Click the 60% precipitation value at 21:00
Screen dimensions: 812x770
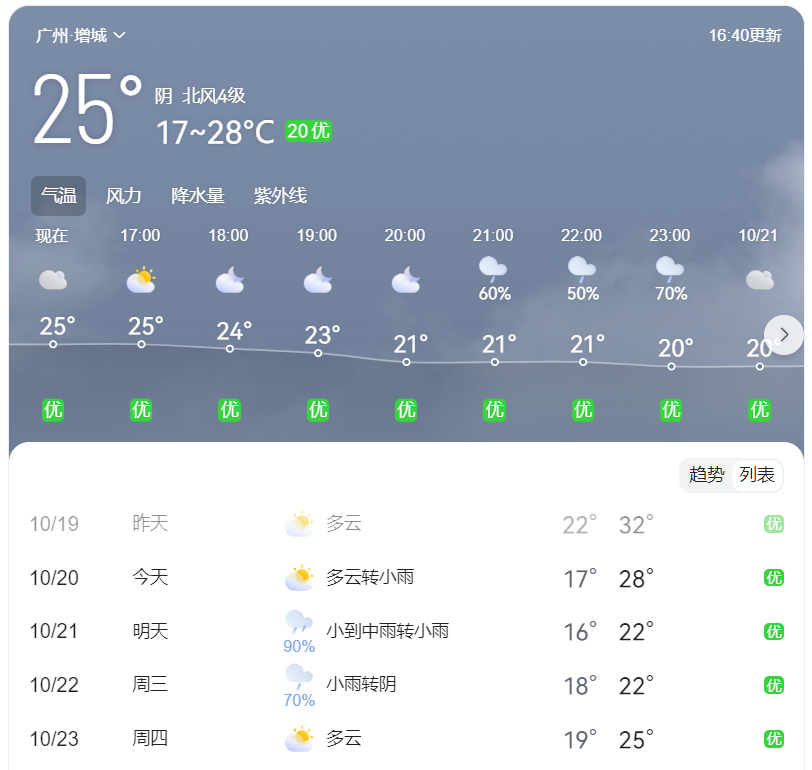(495, 294)
